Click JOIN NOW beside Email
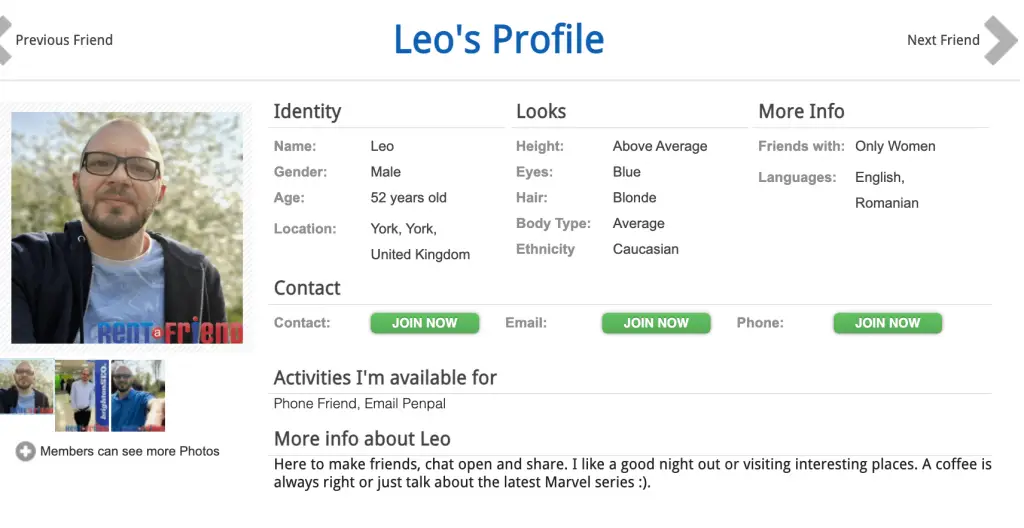1024x528 pixels. point(656,323)
